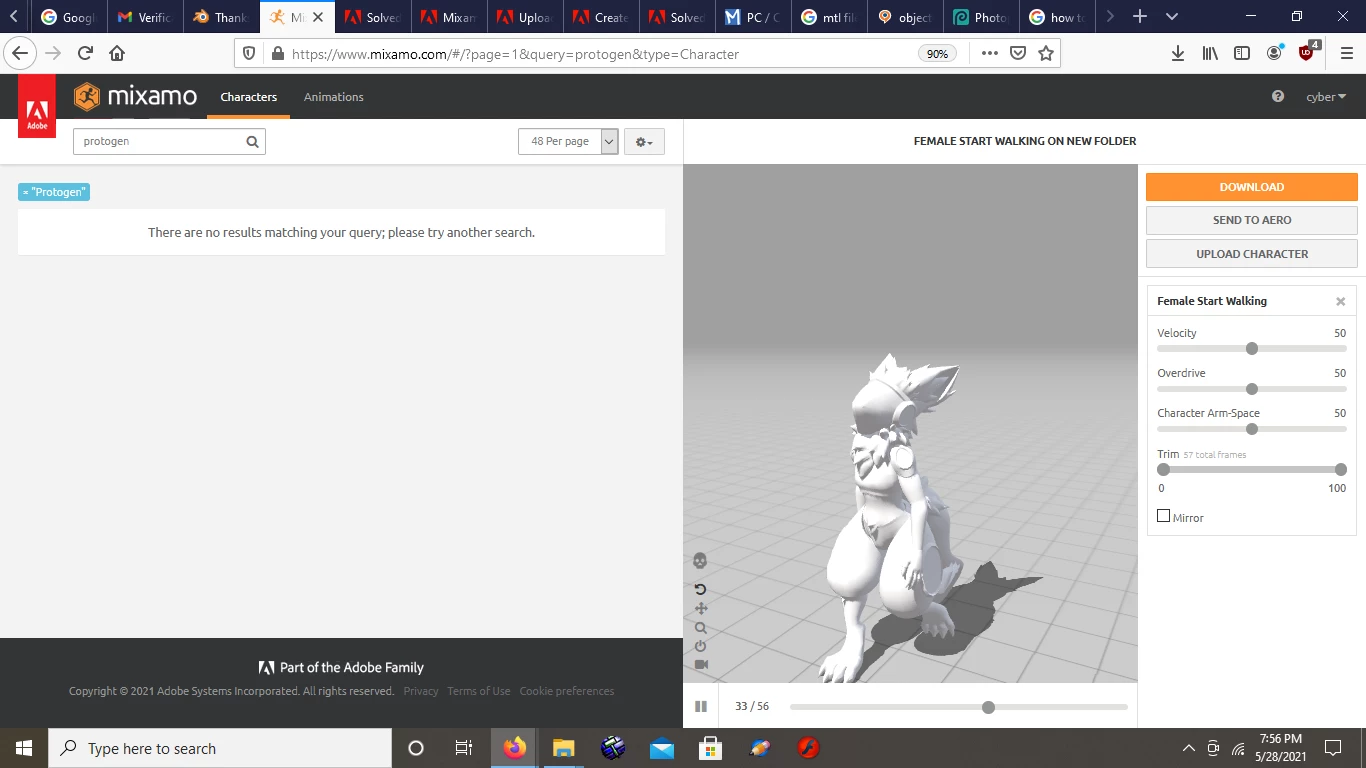Click browser Reload button

85,54
